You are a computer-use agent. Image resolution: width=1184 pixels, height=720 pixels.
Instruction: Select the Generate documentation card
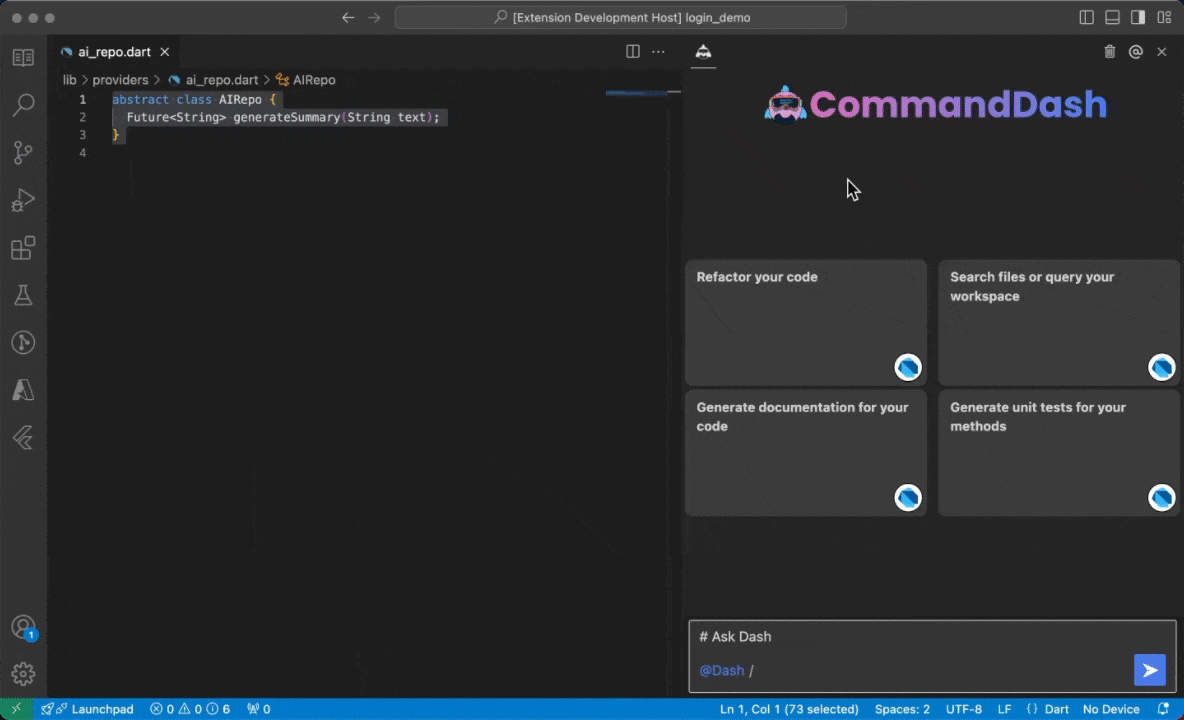[806, 454]
